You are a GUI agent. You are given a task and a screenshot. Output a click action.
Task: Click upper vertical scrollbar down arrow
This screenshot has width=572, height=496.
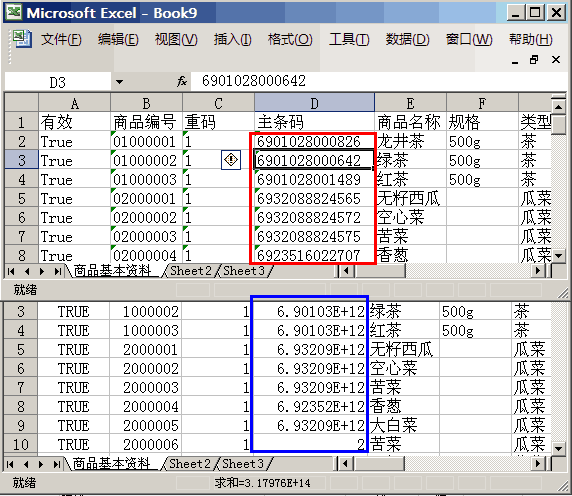coord(559,255)
